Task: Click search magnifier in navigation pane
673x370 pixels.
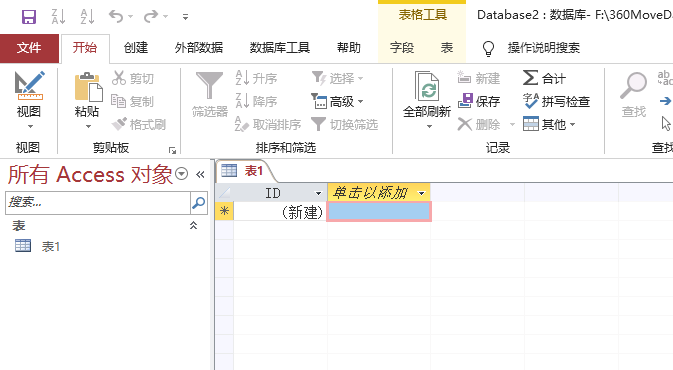Action: pyautogui.click(x=199, y=203)
